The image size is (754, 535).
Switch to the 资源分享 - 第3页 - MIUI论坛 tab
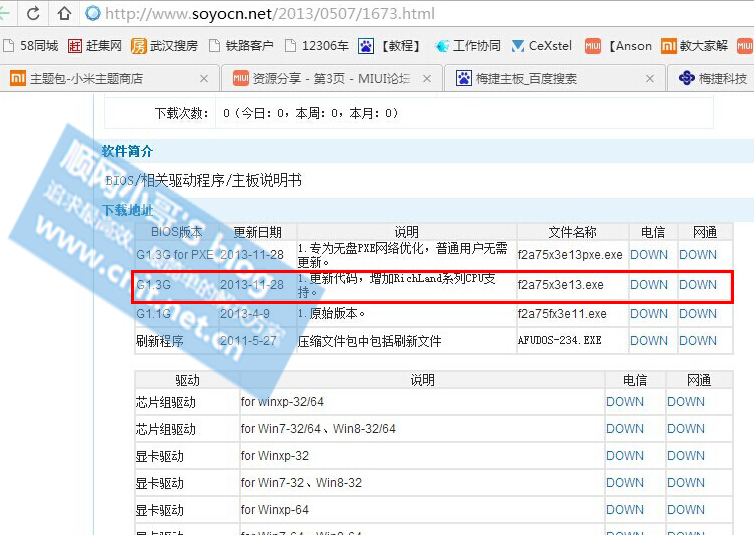[x=331, y=78]
